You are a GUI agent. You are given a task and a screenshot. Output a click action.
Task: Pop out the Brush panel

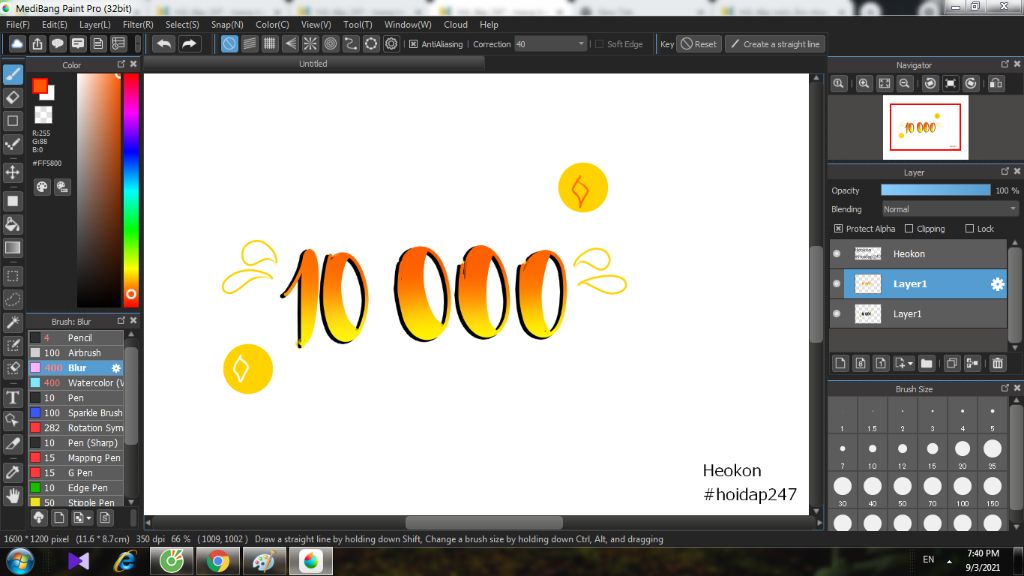tap(121, 321)
